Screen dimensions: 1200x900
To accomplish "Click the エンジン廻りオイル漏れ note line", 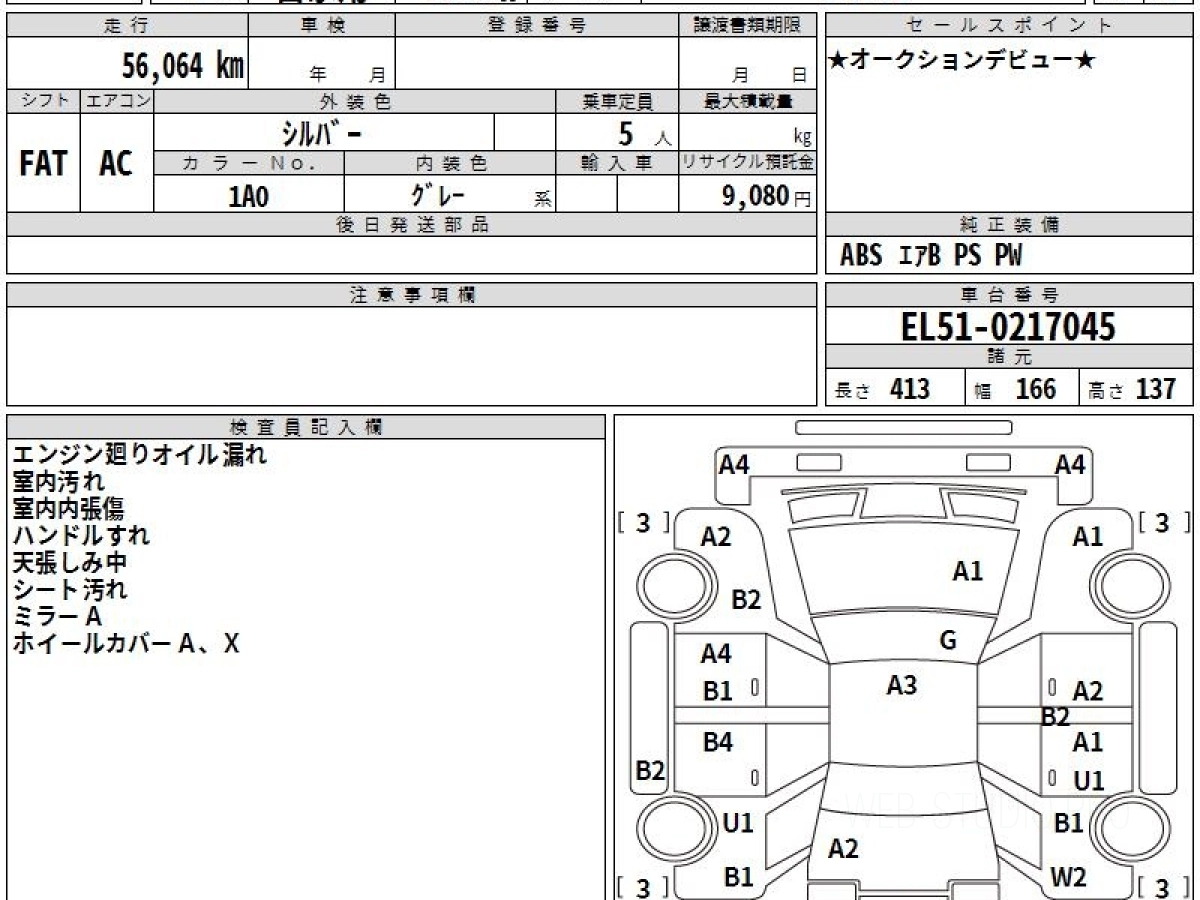I will click(x=140, y=455).
